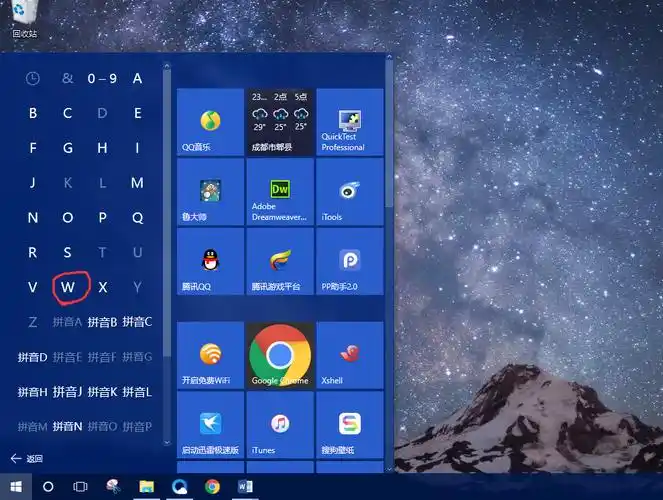Launch Adobe Dreamweaver from the tiles
Screen dimensions: 663x500
280,192
